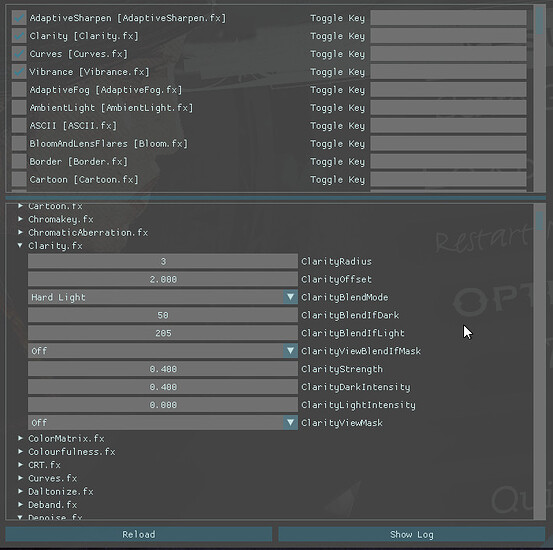
Task: Enable the AdaptiveFog effect checkbox
Action: point(19,90)
